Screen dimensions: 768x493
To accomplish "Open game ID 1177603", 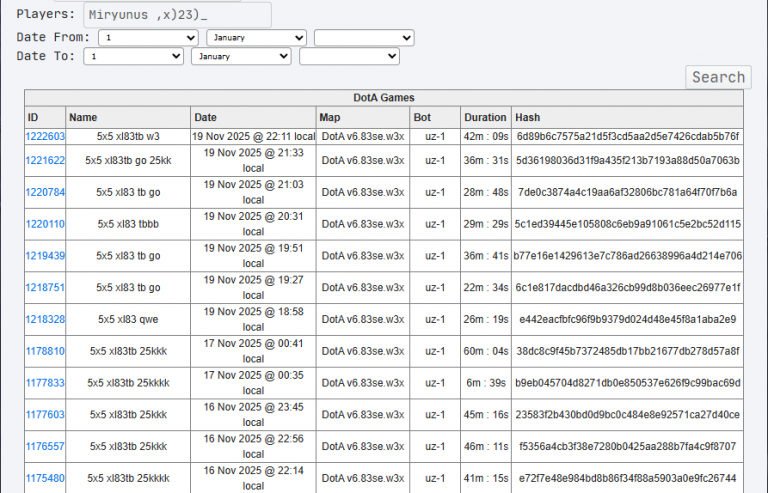I will pyautogui.click(x=45, y=415).
